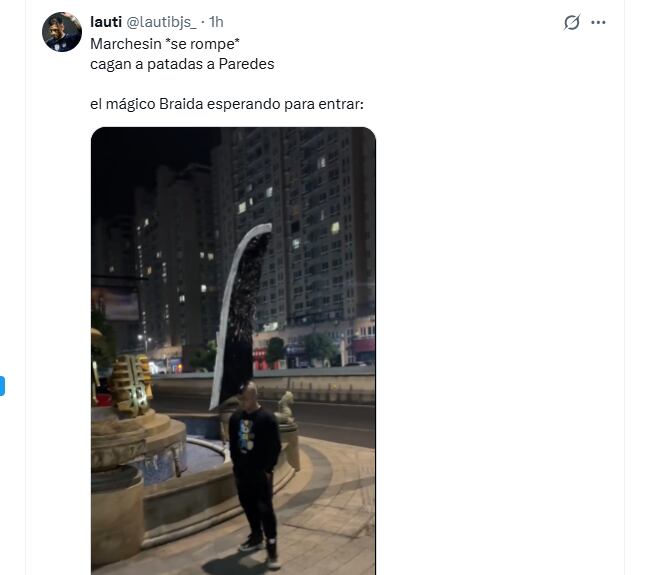This screenshot has height=575, width=646.
Task: Open the Grok explain-post icon
Action: pyautogui.click(x=572, y=22)
